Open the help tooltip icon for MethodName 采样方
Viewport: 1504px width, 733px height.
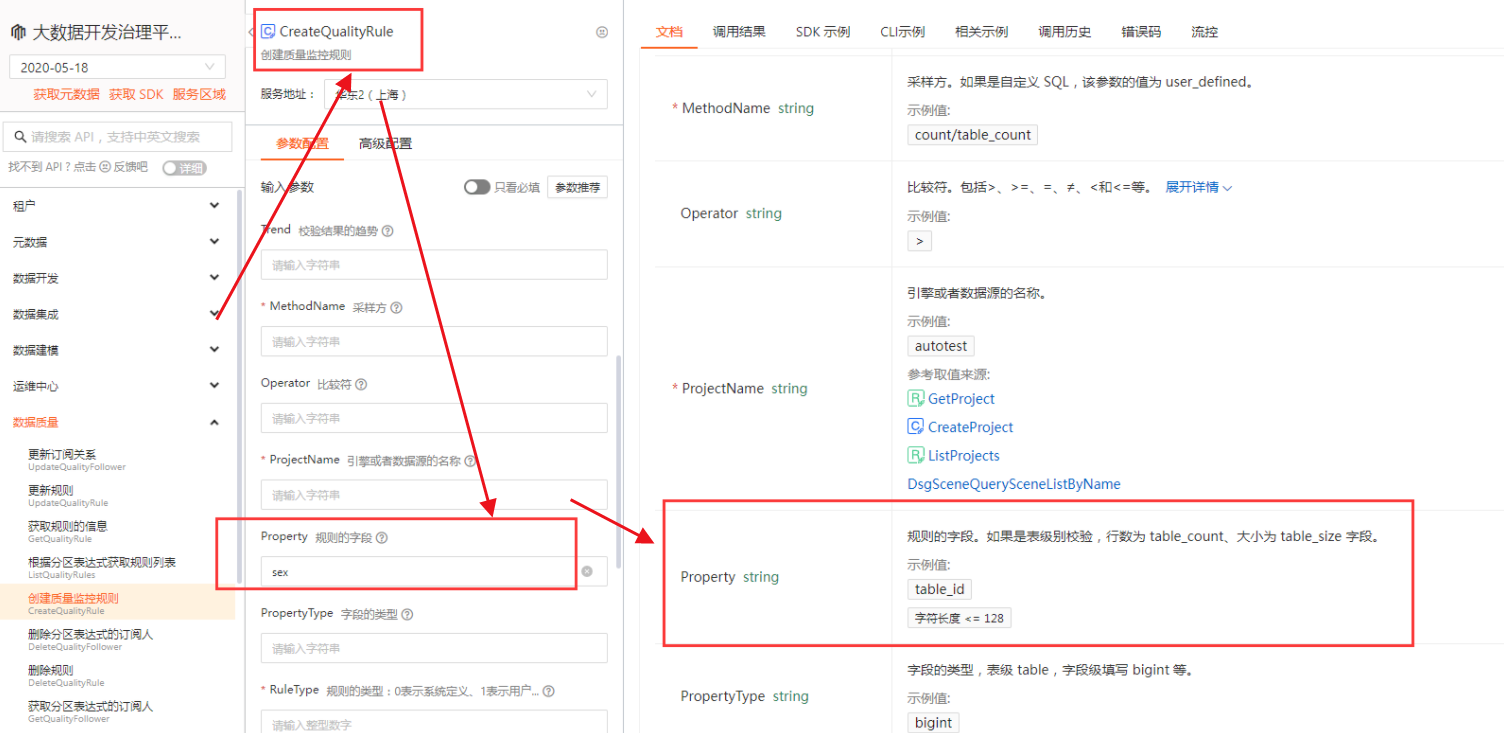pos(396,308)
